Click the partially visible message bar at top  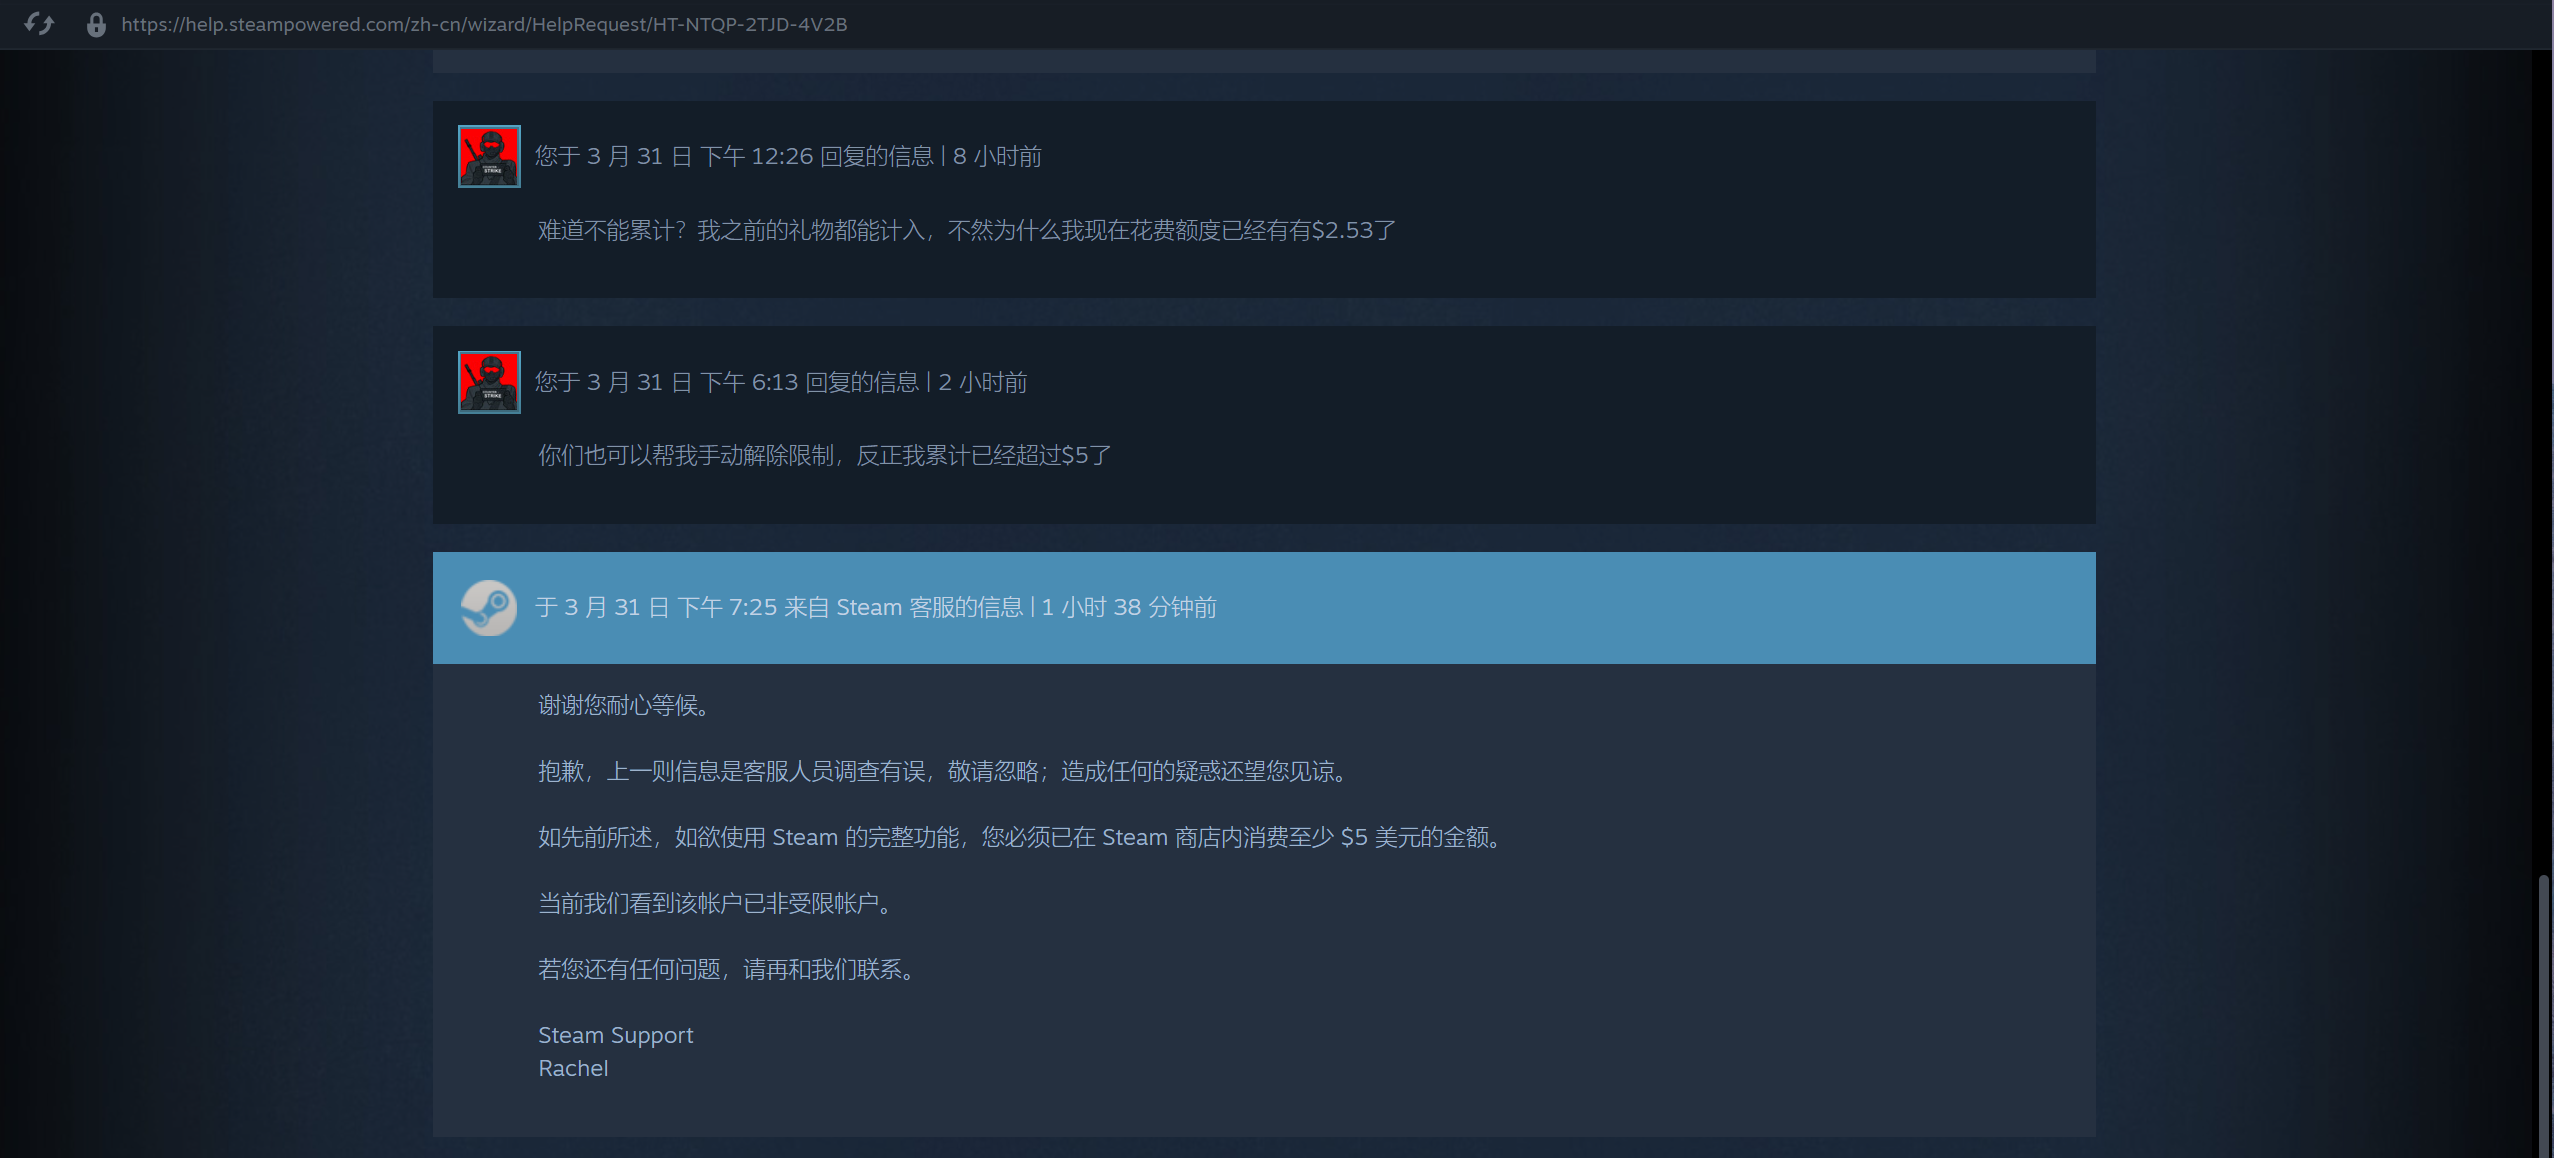click(1264, 61)
